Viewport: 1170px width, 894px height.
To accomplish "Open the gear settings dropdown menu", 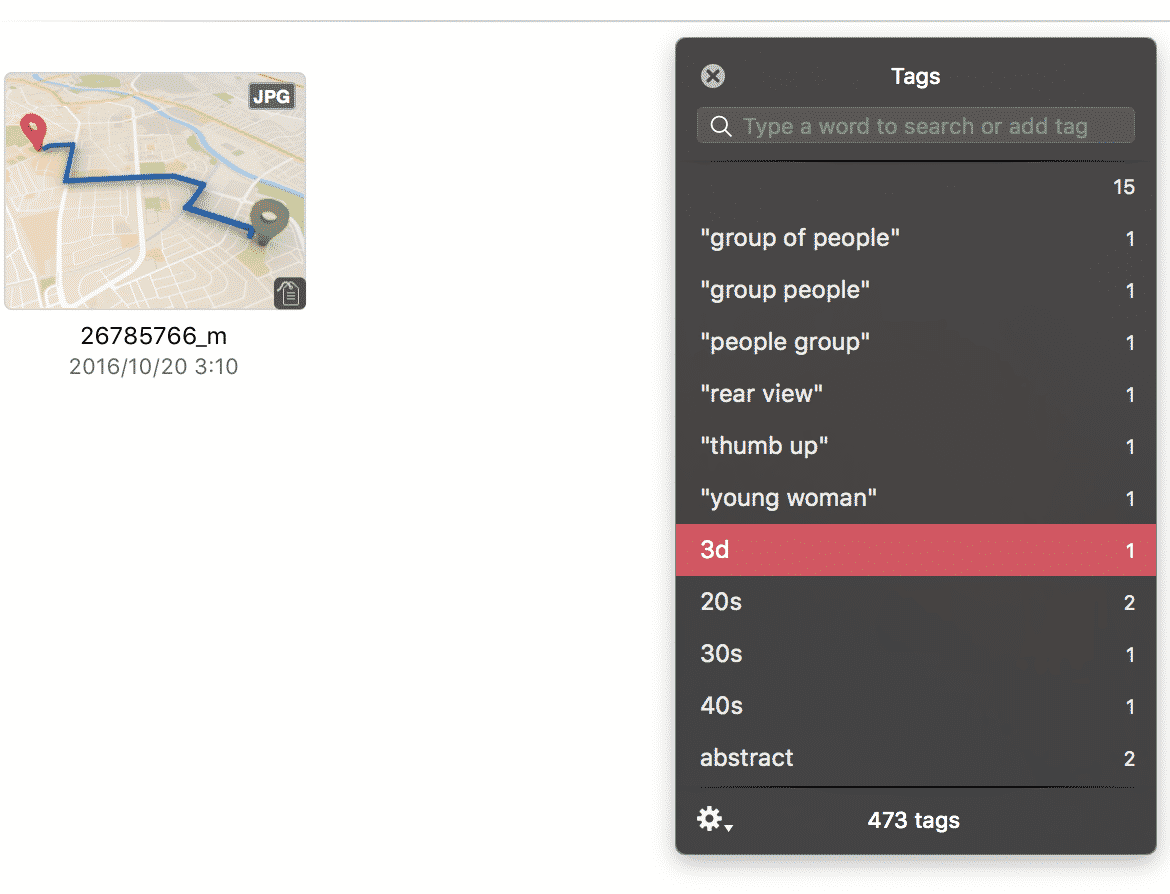I will tap(714, 821).
